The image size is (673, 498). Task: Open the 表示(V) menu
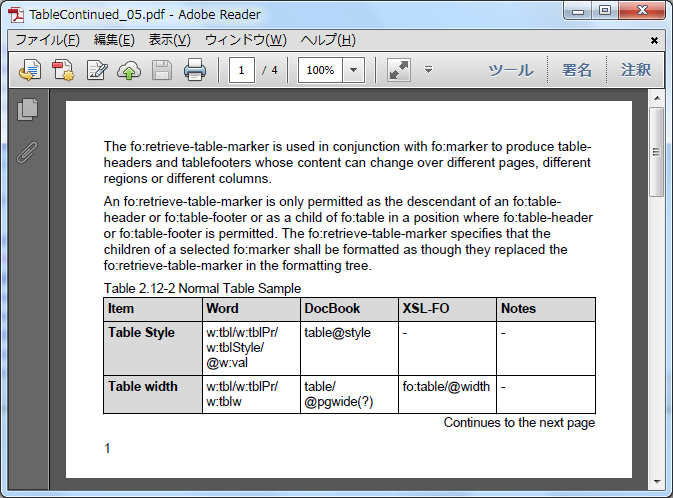[x=170, y=40]
